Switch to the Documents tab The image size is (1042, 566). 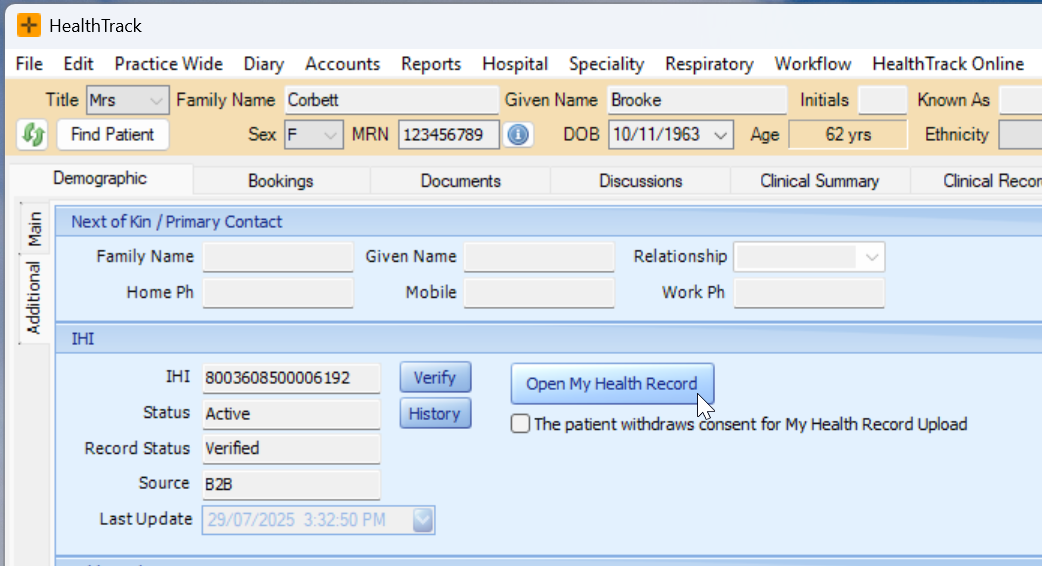pos(461,181)
